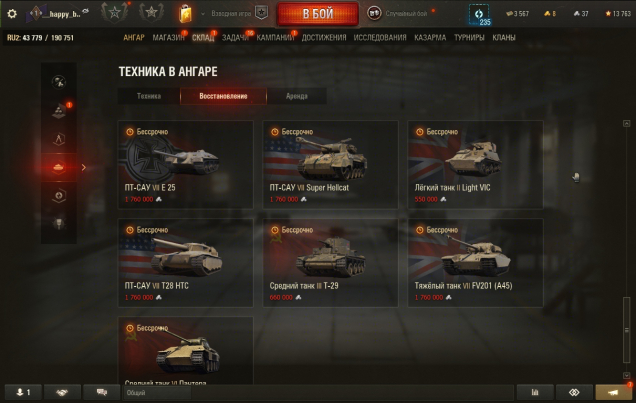Viewport: 636px width, 403px height.
Task: Click the handshake icon in bottom bar
Action: [62, 392]
